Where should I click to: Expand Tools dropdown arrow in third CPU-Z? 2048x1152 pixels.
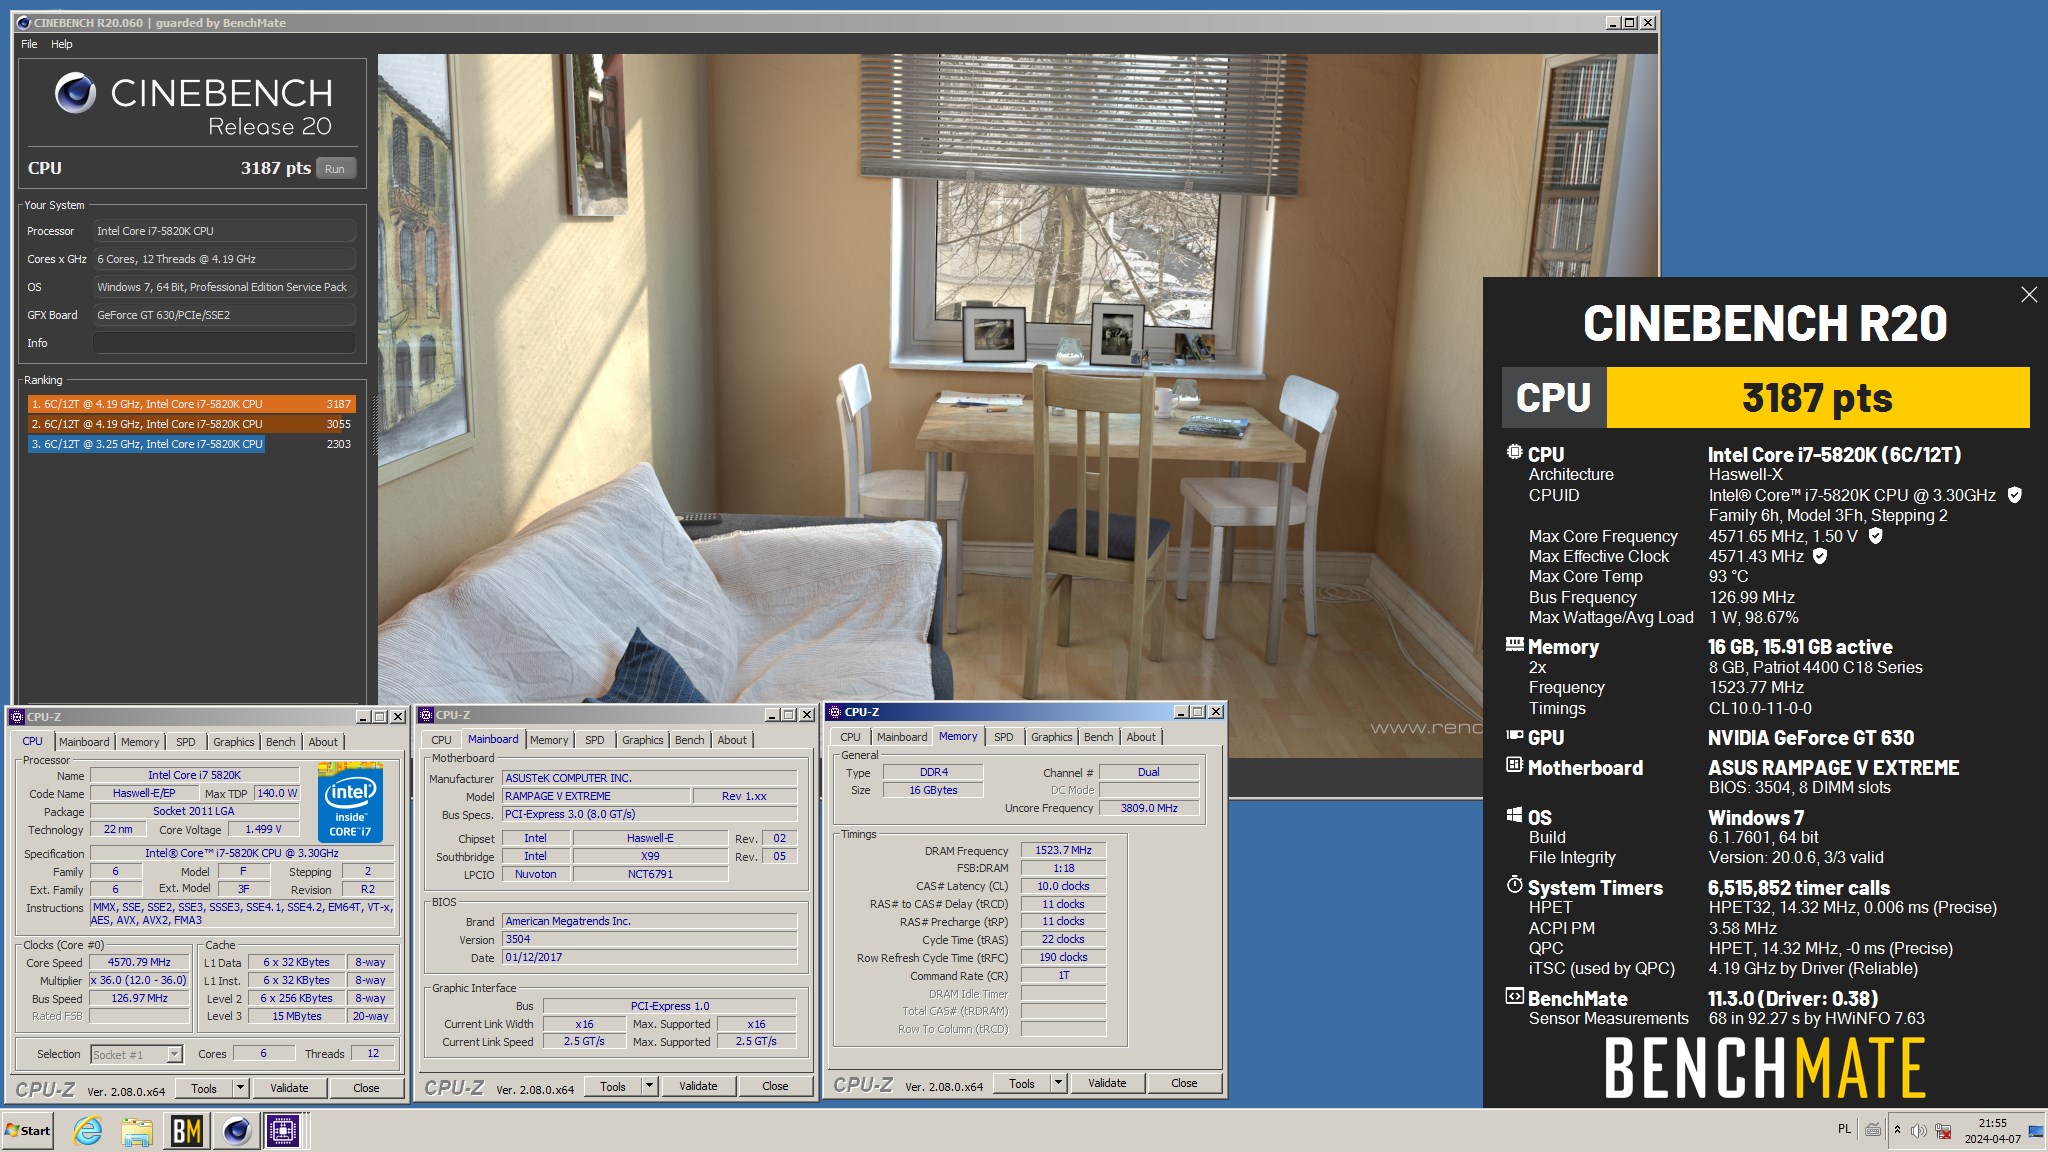(1058, 1083)
